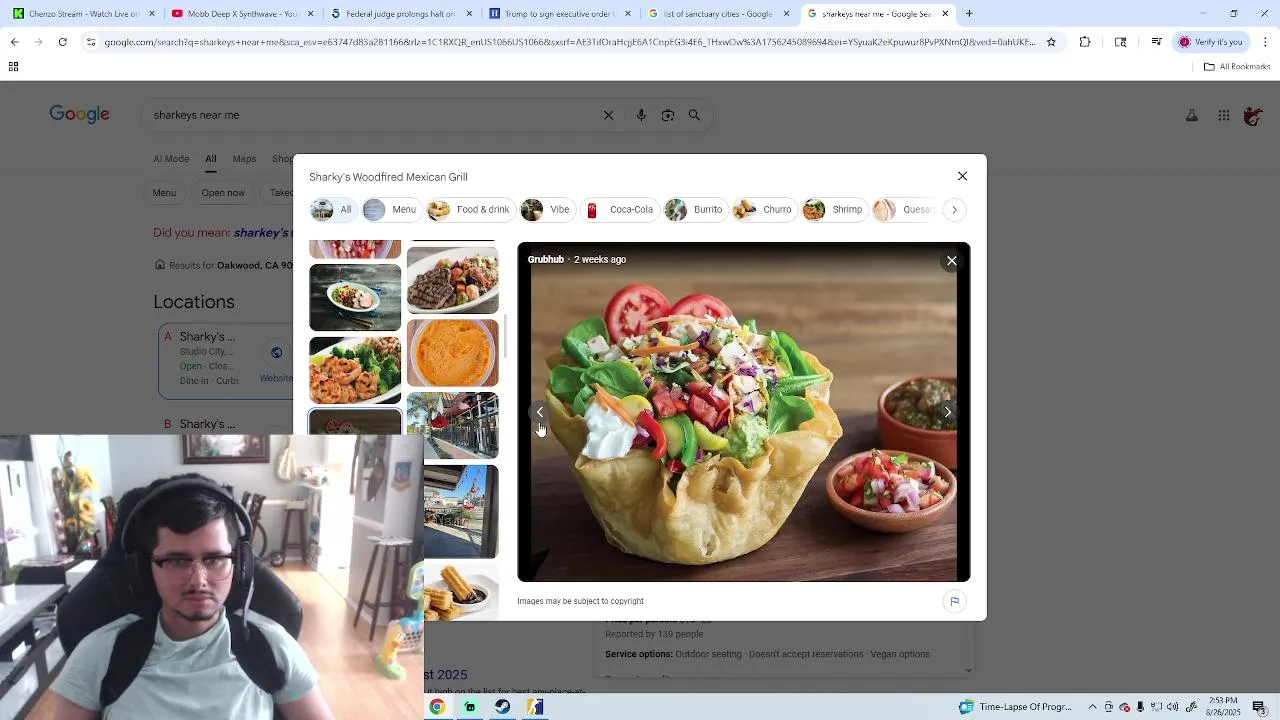Reload the current page
The width and height of the screenshot is (1280, 720).
tap(63, 42)
